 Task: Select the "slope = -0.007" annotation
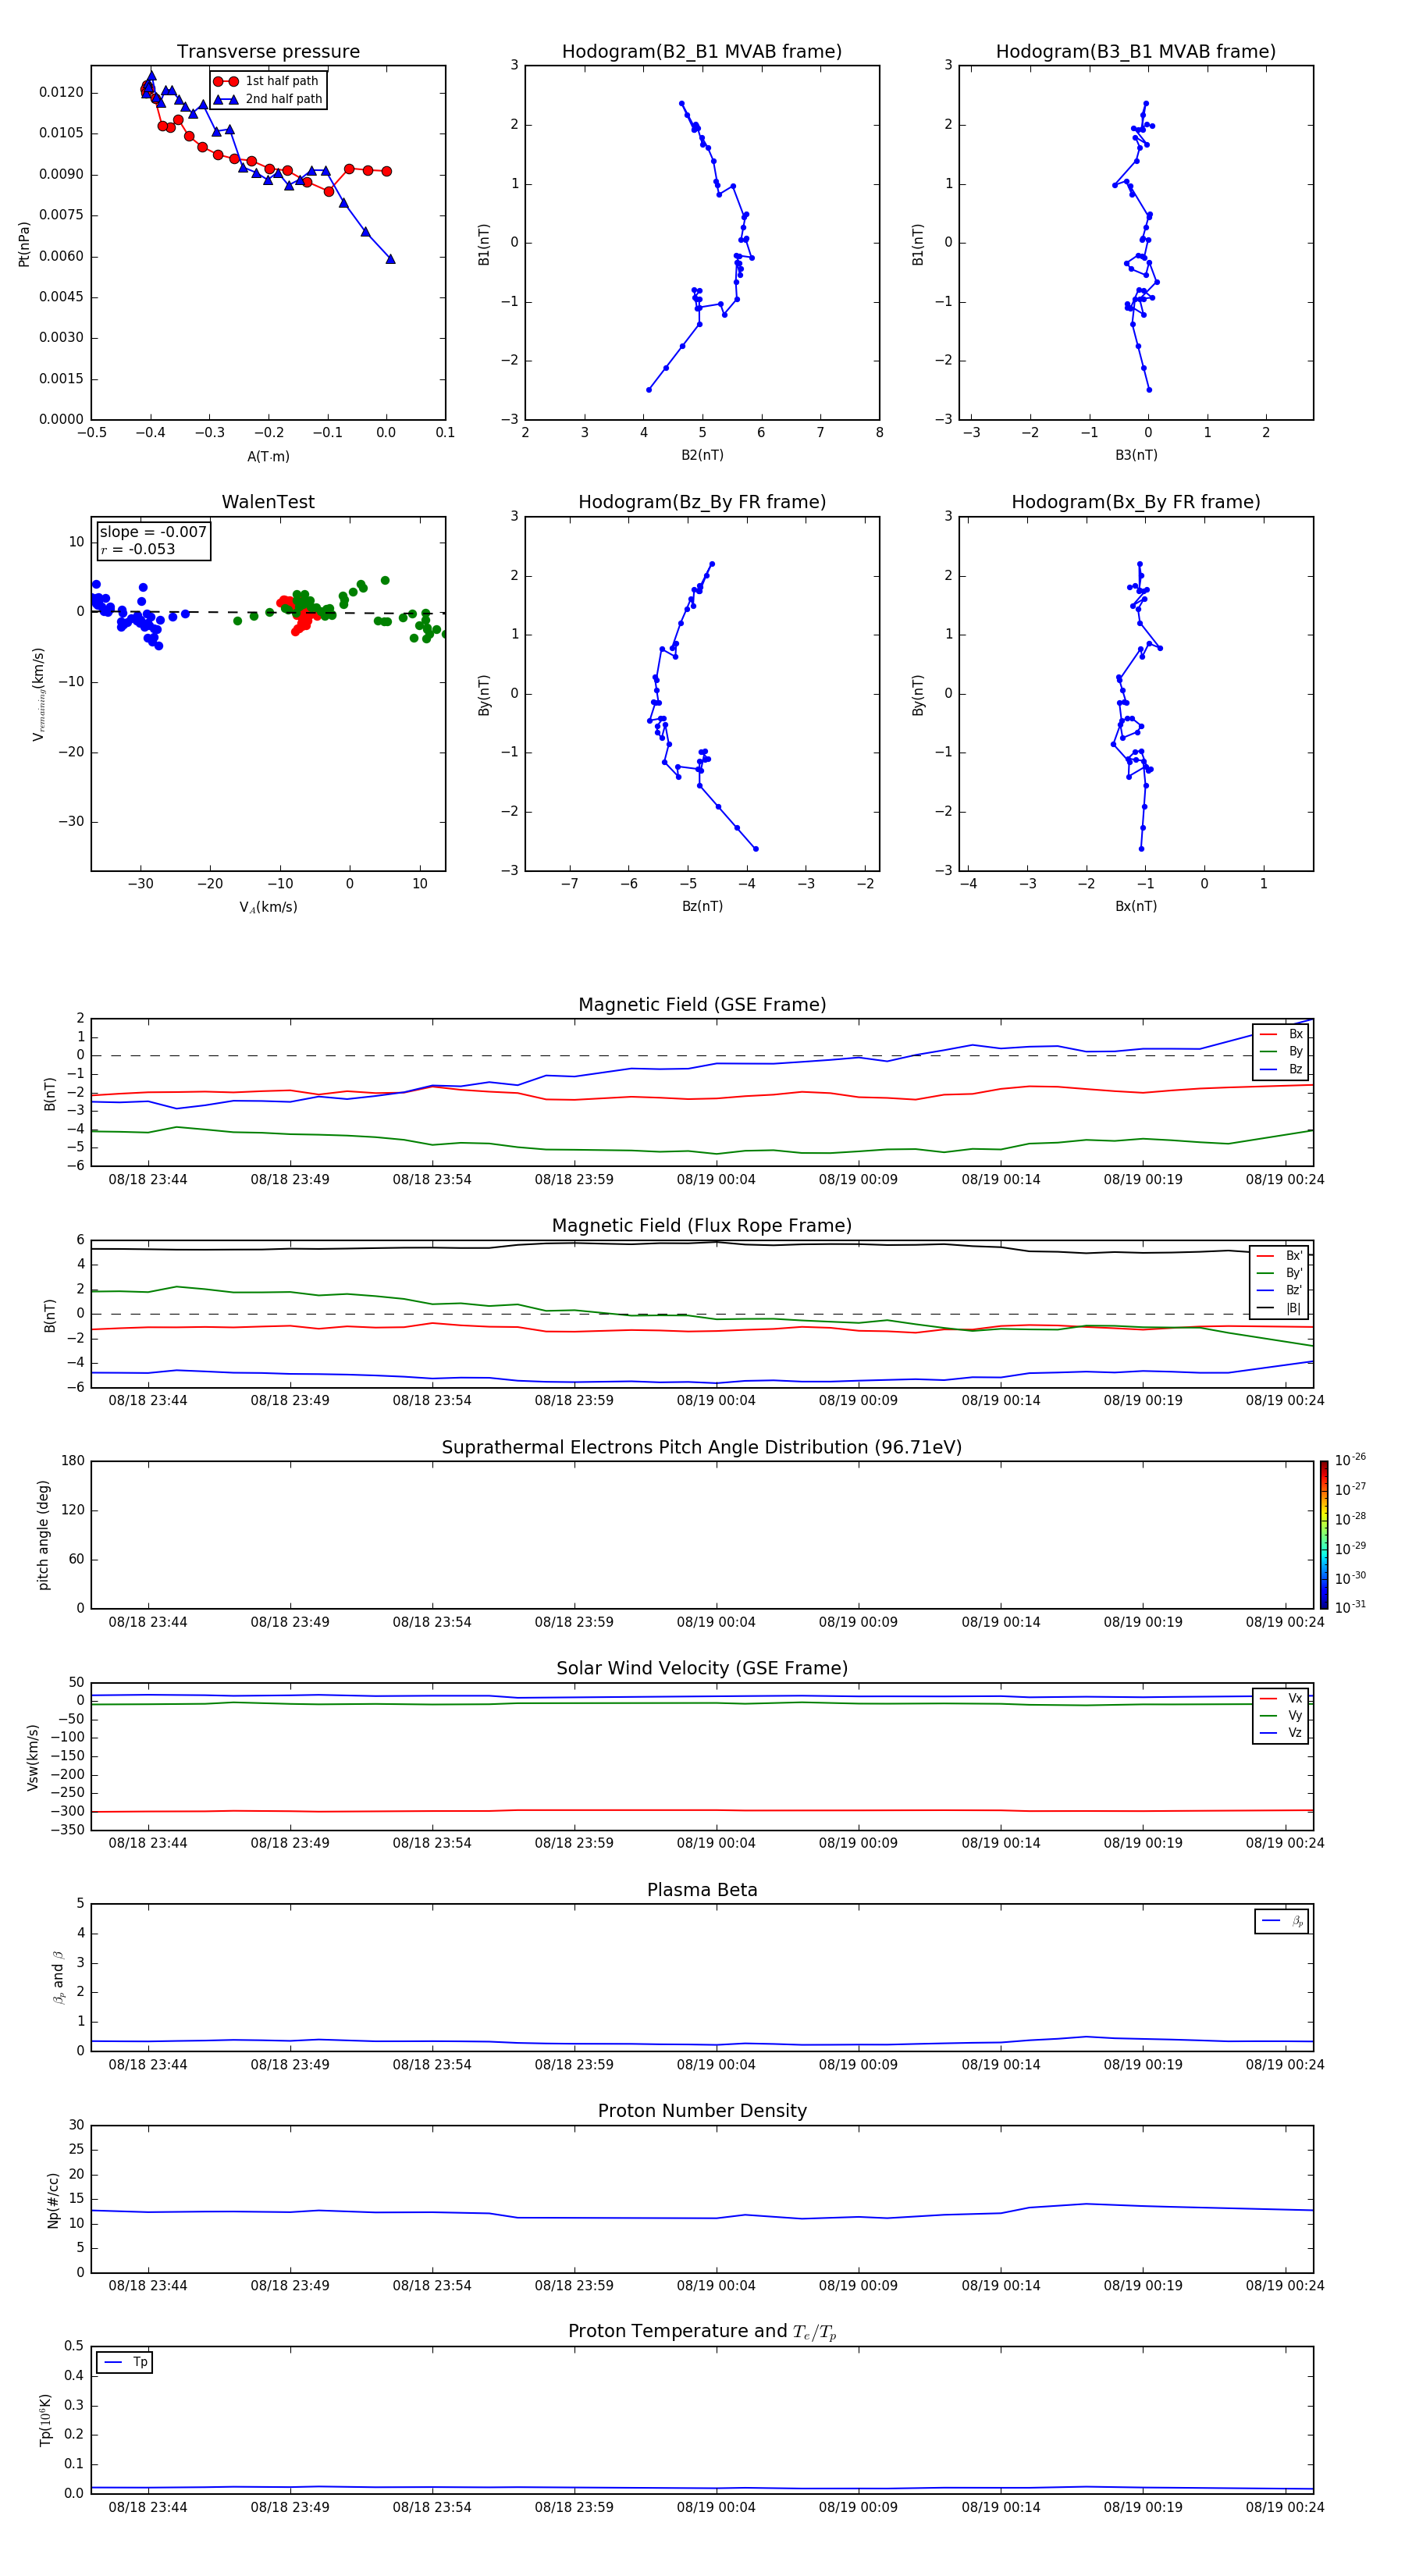(153, 532)
